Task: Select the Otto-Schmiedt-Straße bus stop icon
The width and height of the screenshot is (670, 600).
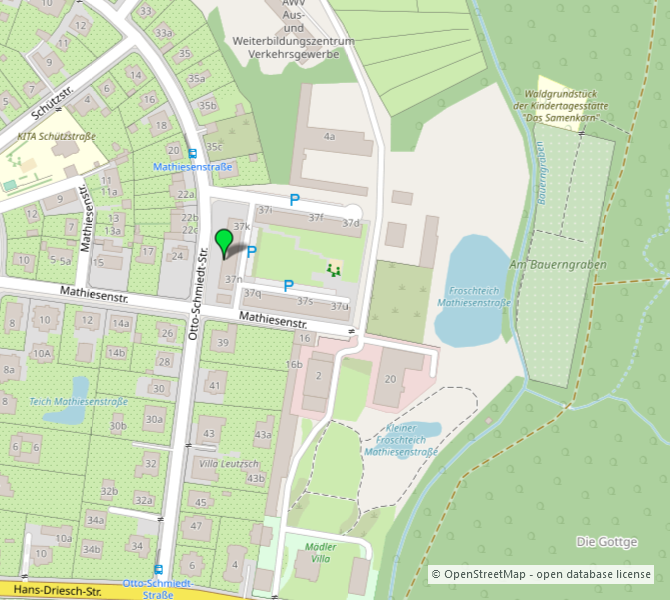Action: [159, 569]
